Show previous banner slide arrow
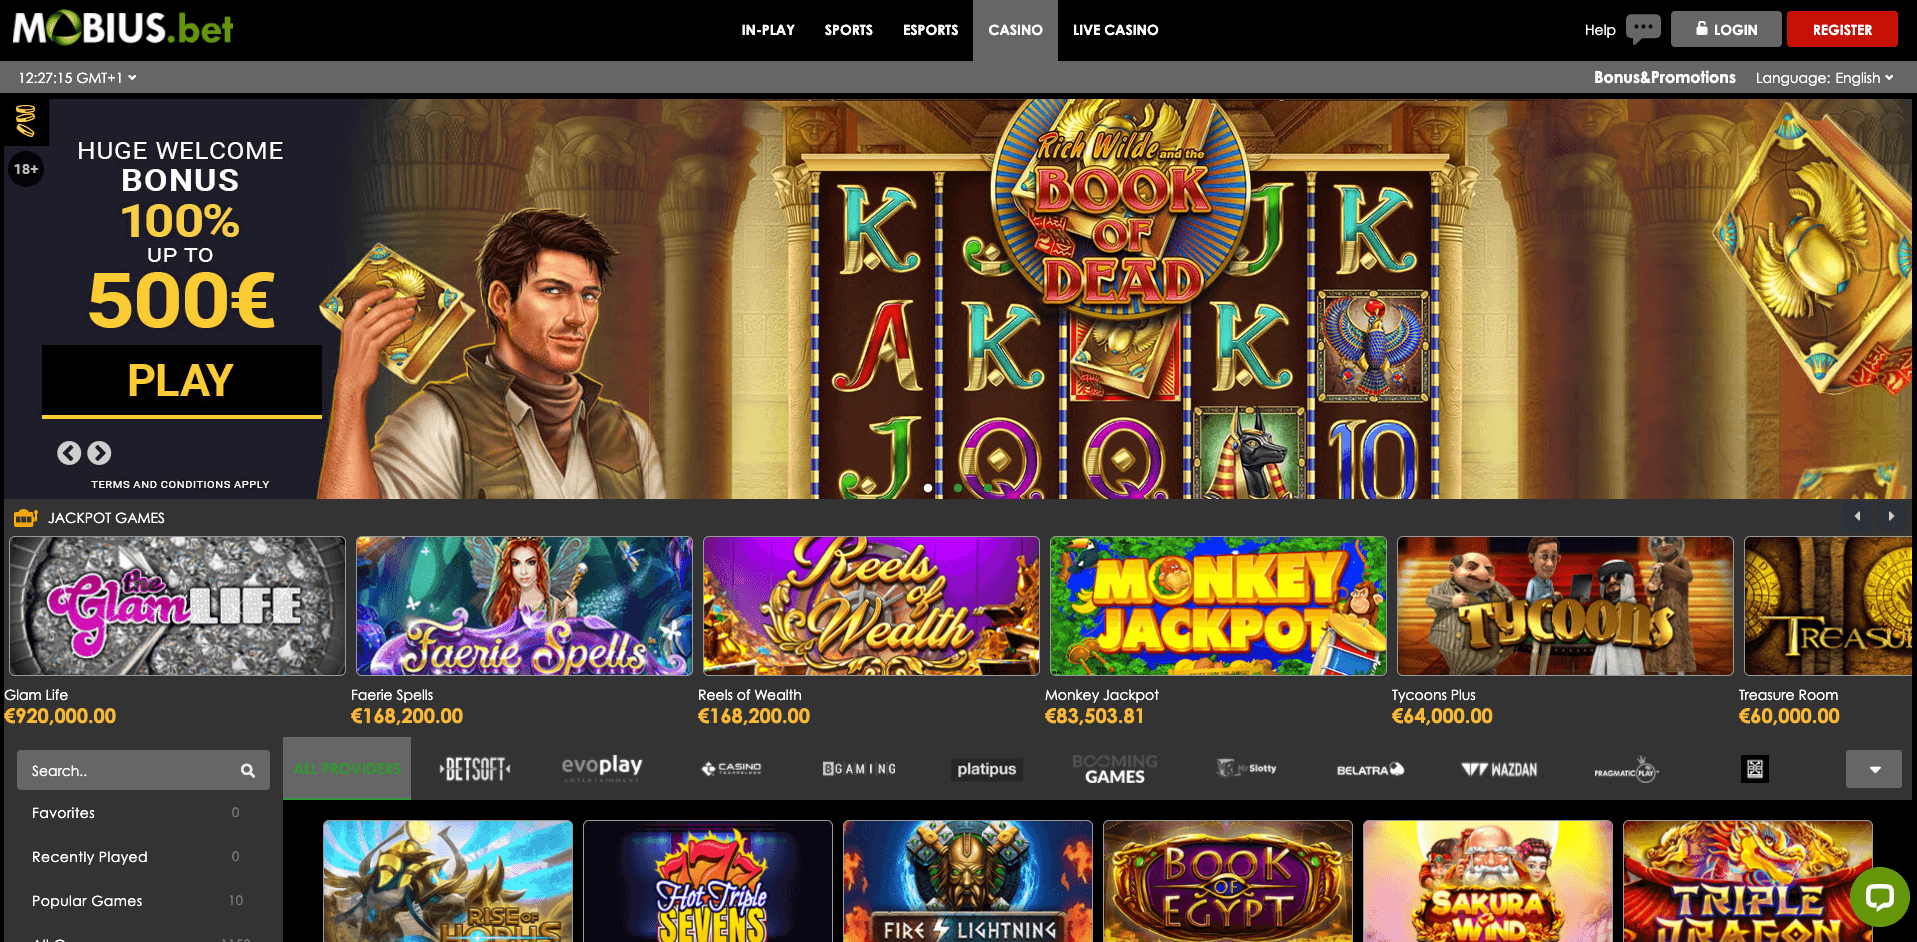 69,453
